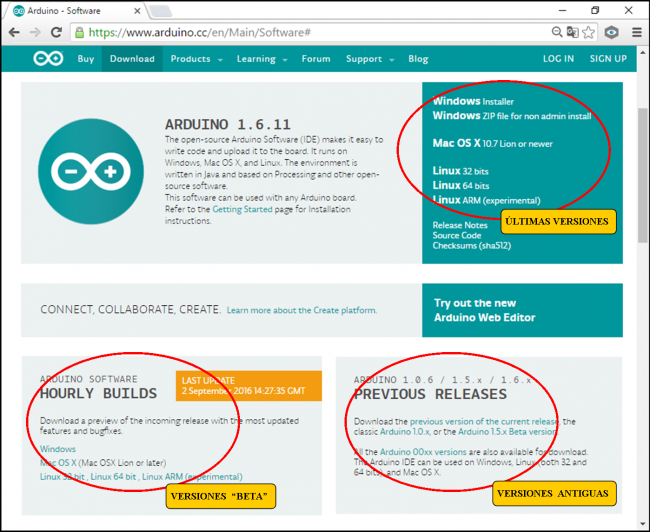The image size is (650, 532).
Task: Click the vertical scrollbar thumb
Action: 643,175
